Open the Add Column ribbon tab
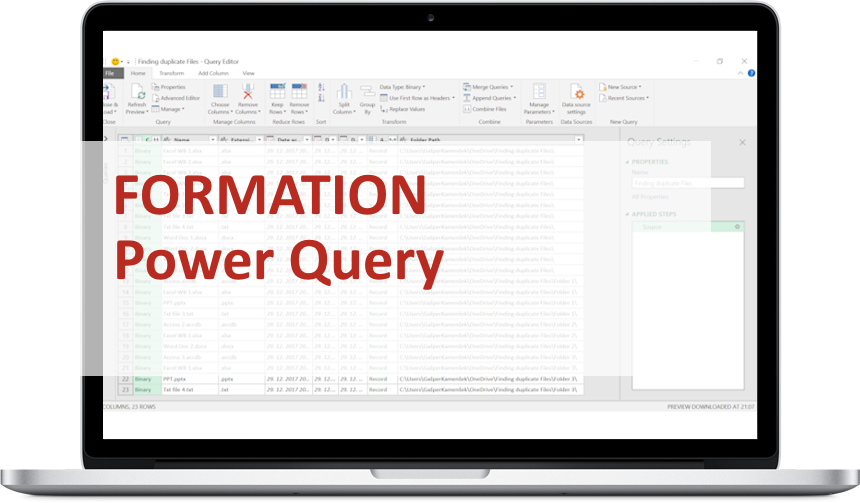The image size is (860, 503). pyautogui.click(x=213, y=73)
